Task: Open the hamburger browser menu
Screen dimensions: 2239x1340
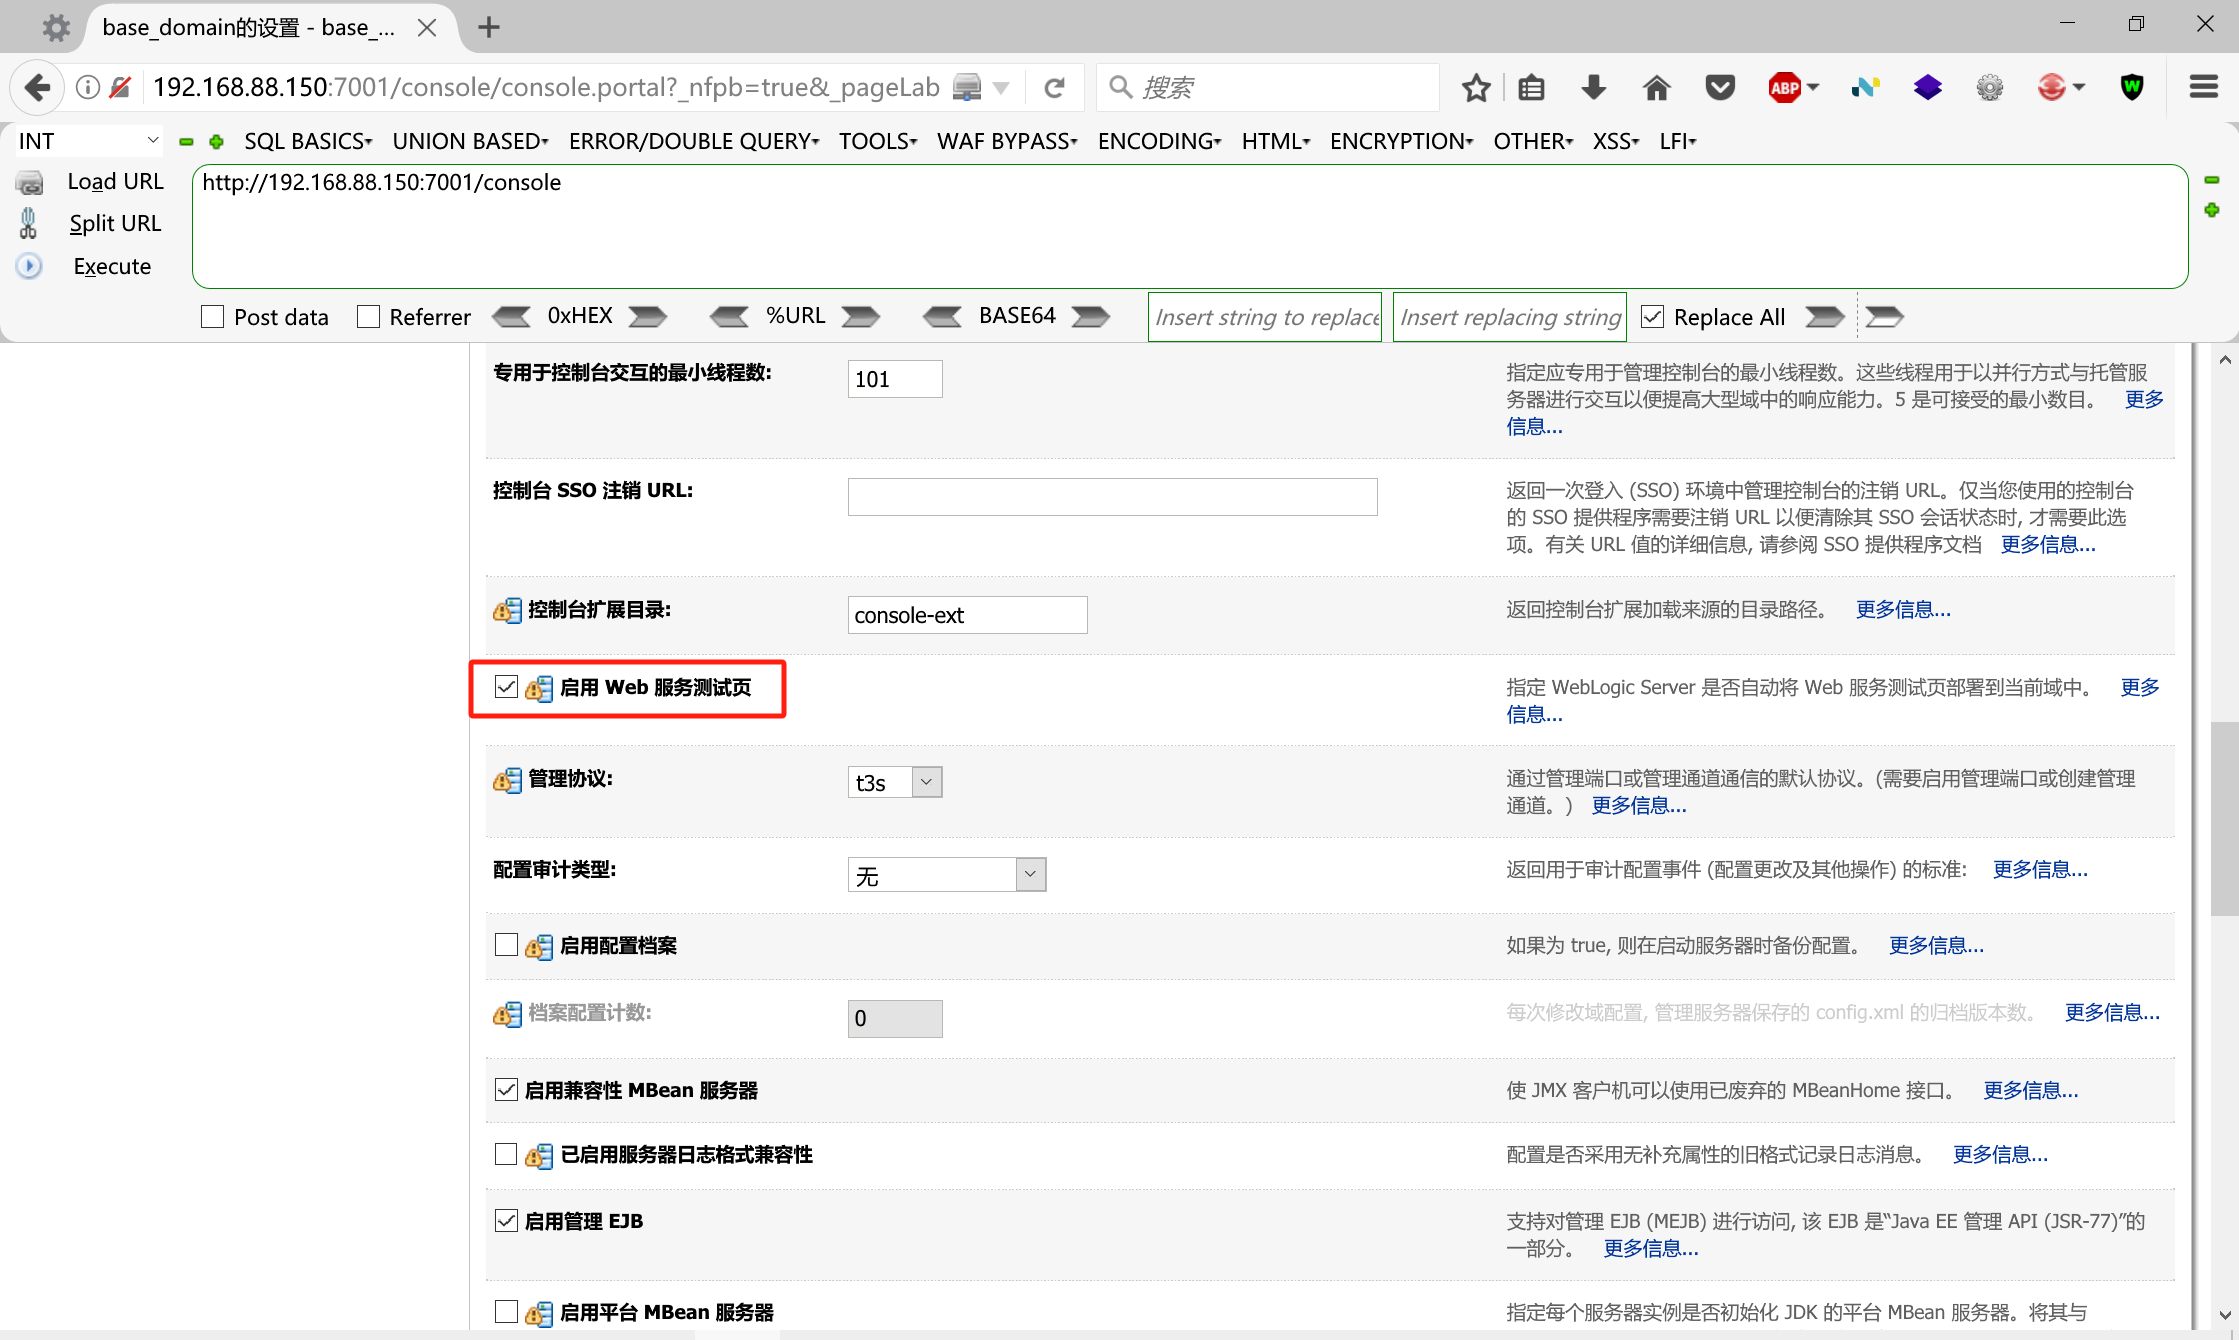Action: 2203,87
